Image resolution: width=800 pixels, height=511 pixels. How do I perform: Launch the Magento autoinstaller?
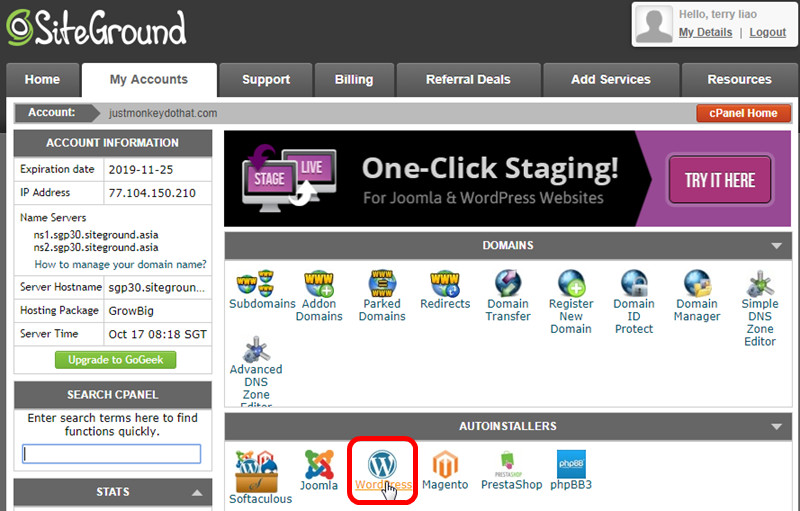pos(445,470)
